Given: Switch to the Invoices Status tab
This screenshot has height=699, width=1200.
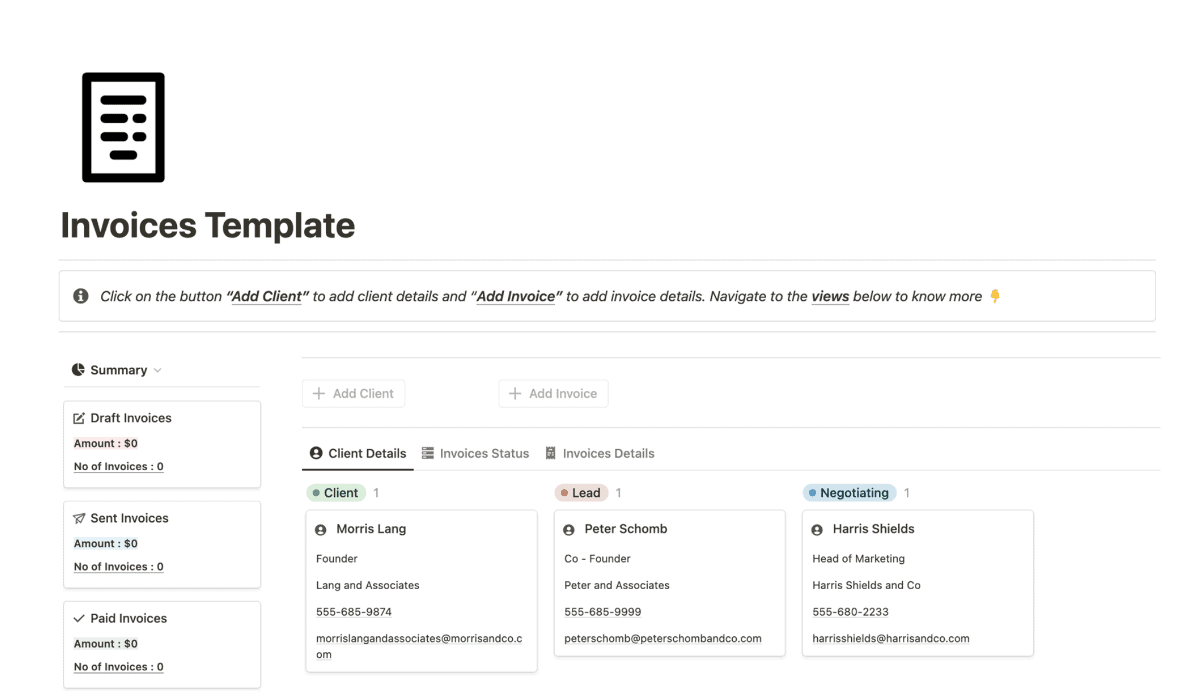Looking at the screenshot, I should point(475,453).
